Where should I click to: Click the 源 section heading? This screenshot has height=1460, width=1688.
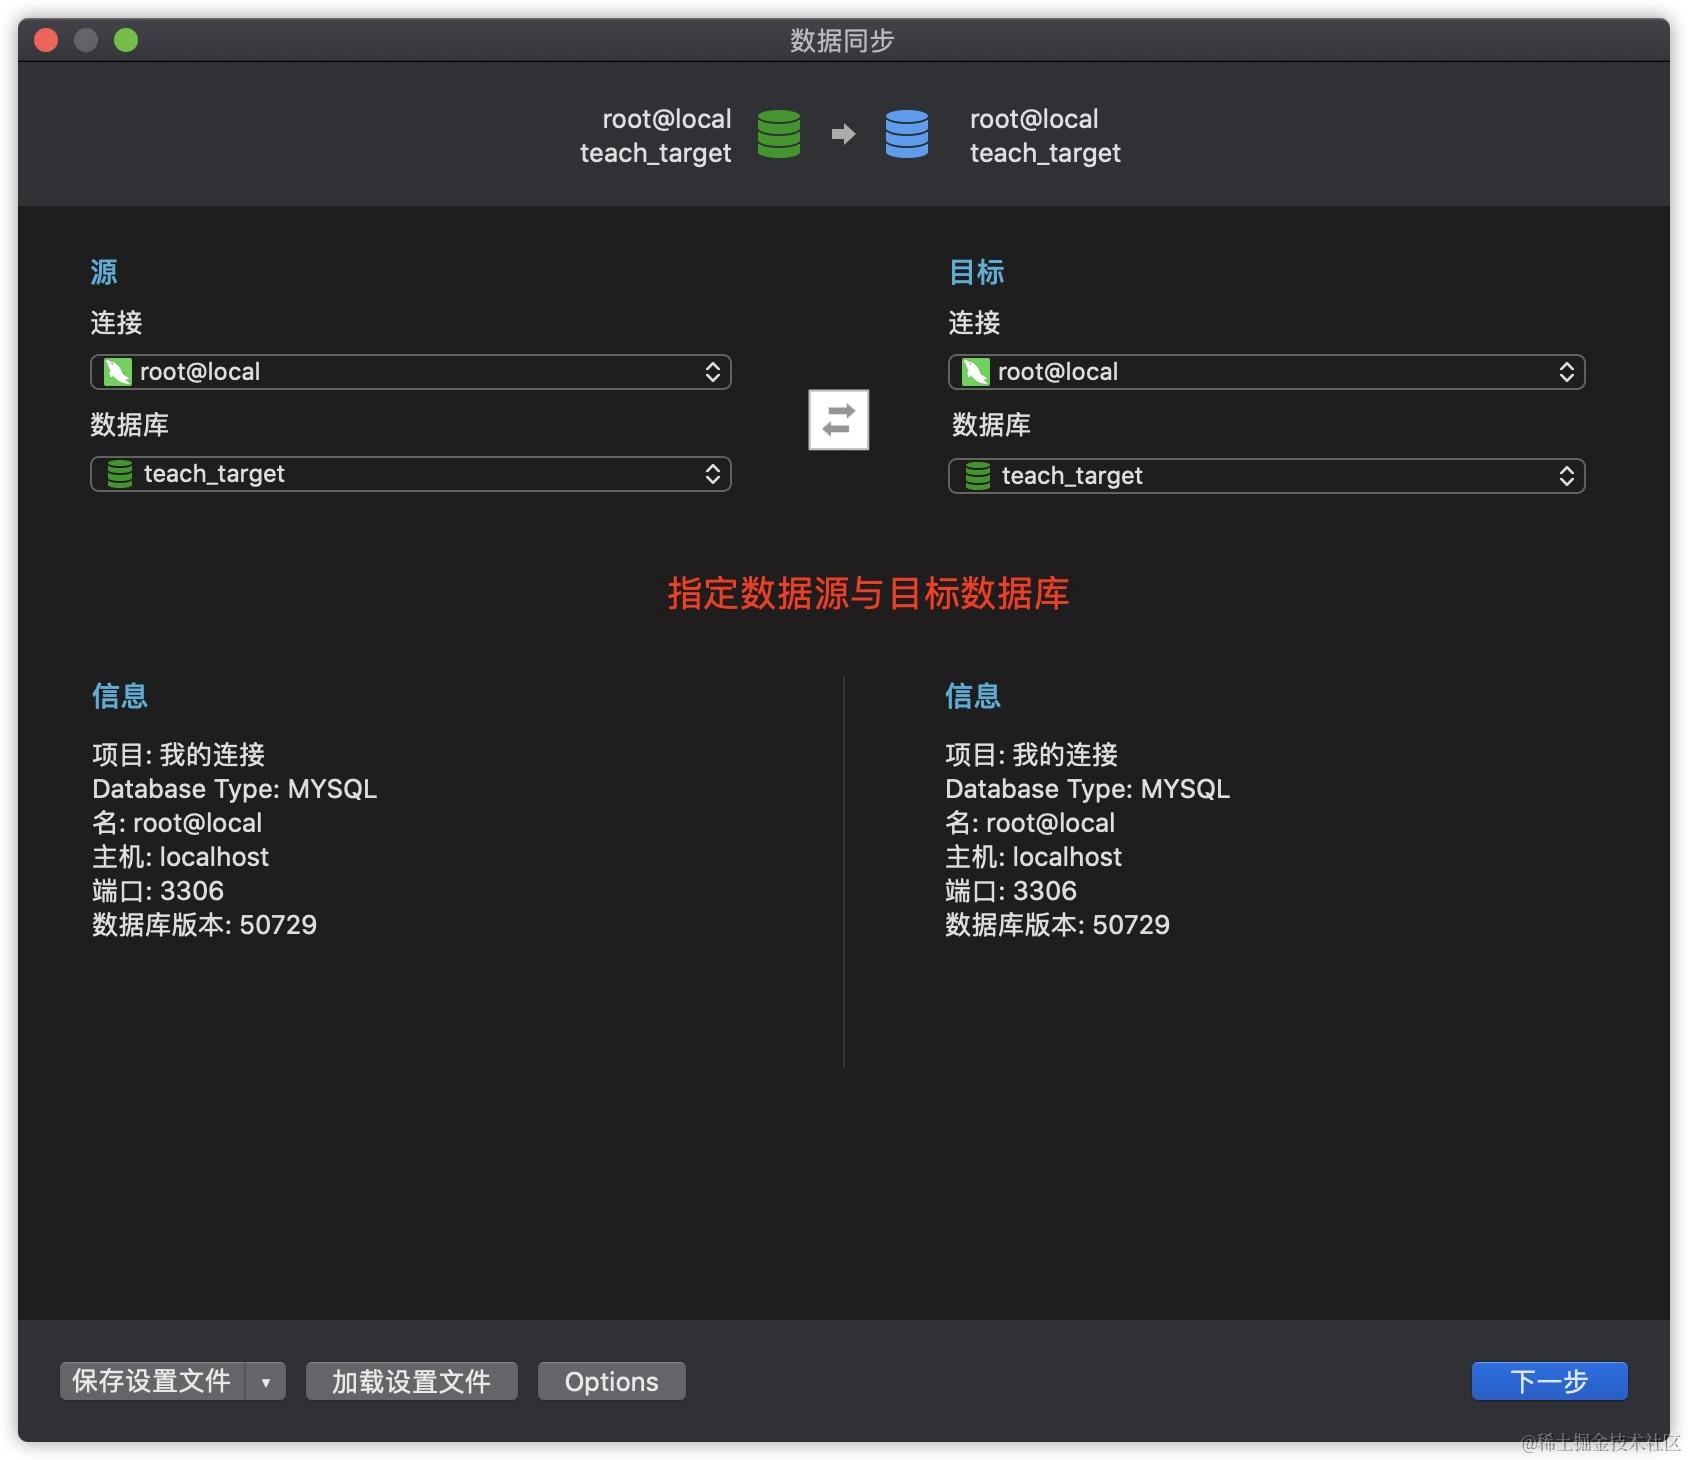[104, 272]
